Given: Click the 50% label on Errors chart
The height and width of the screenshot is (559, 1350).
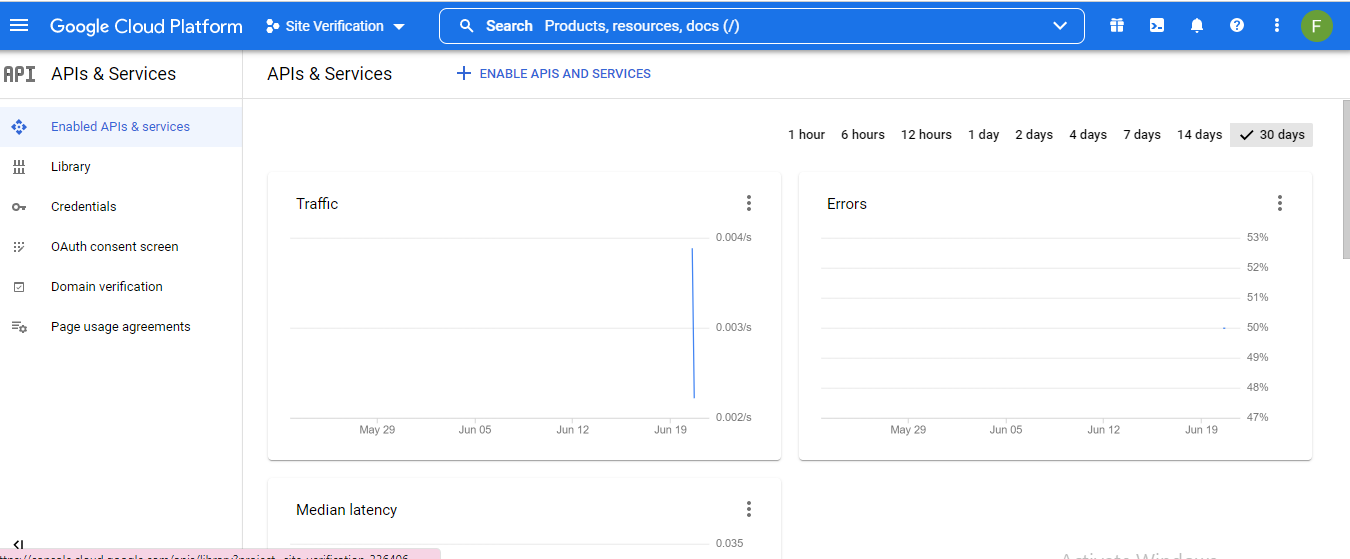Looking at the screenshot, I should tap(1257, 327).
